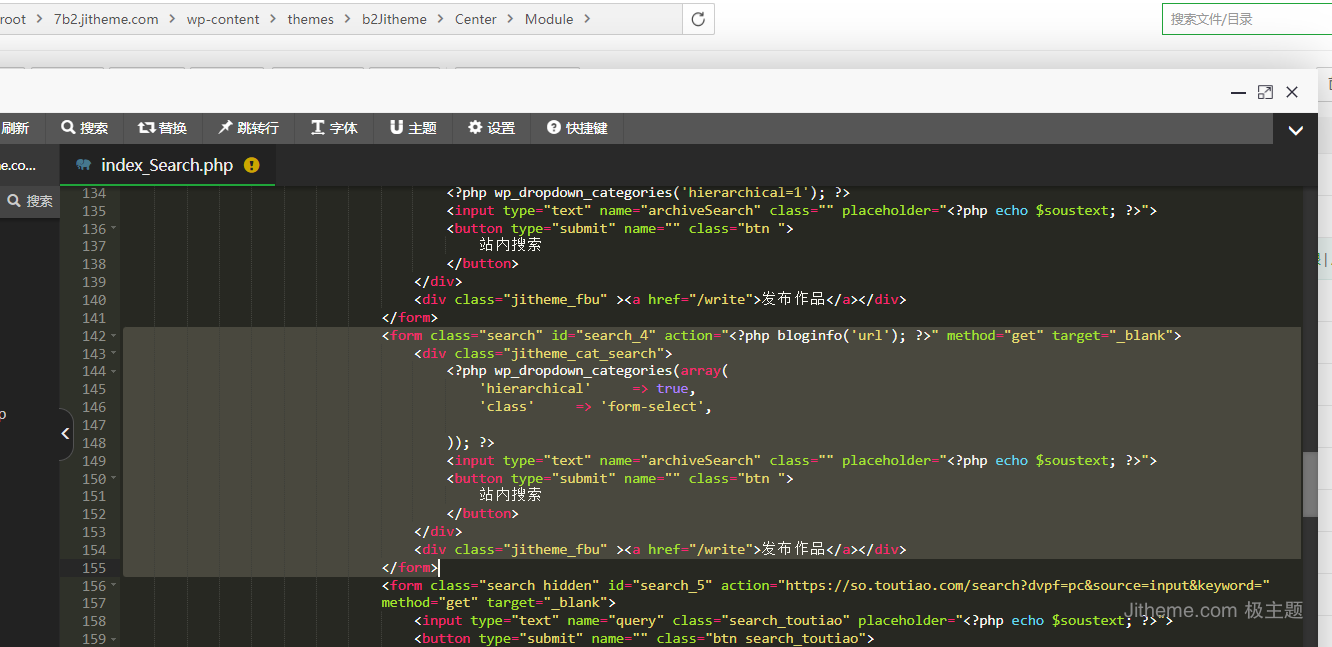Viewport: 1332px width, 647px height.
Task: Click the editor vertical scrollbar thumb
Action: (x=1310, y=484)
